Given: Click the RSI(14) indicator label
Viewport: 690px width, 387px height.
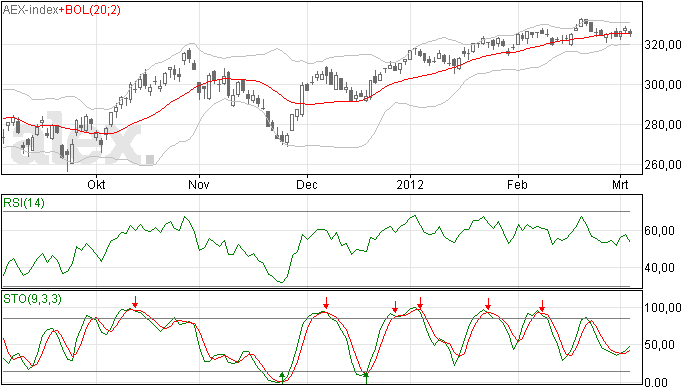Looking at the screenshot, I should (x=24, y=203).
